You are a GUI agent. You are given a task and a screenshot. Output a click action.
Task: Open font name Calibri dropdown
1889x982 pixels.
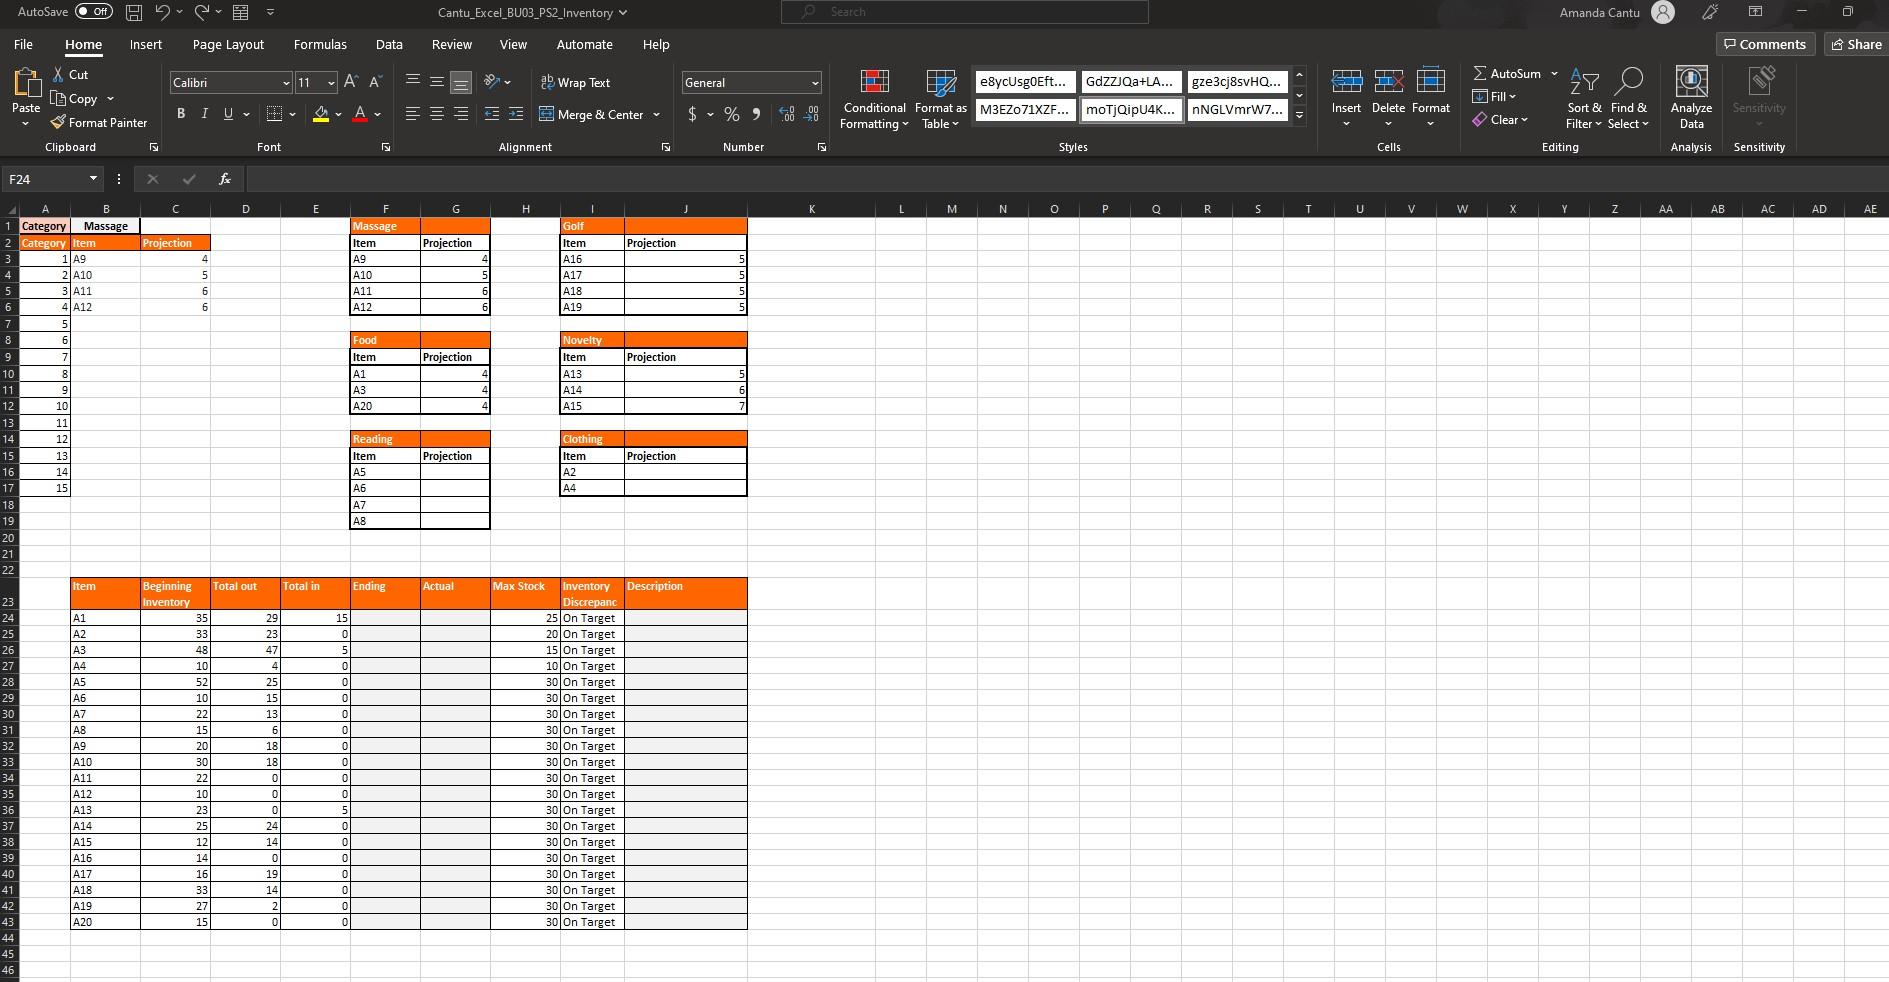[286, 83]
